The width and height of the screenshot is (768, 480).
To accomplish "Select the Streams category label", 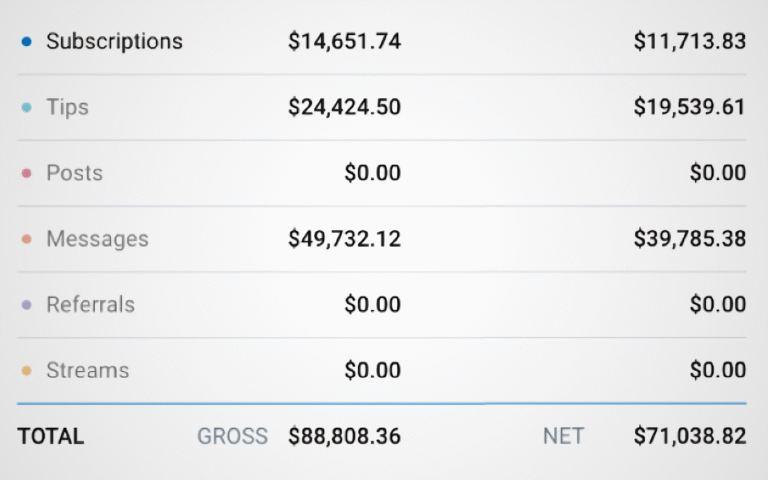I will pos(87,371).
